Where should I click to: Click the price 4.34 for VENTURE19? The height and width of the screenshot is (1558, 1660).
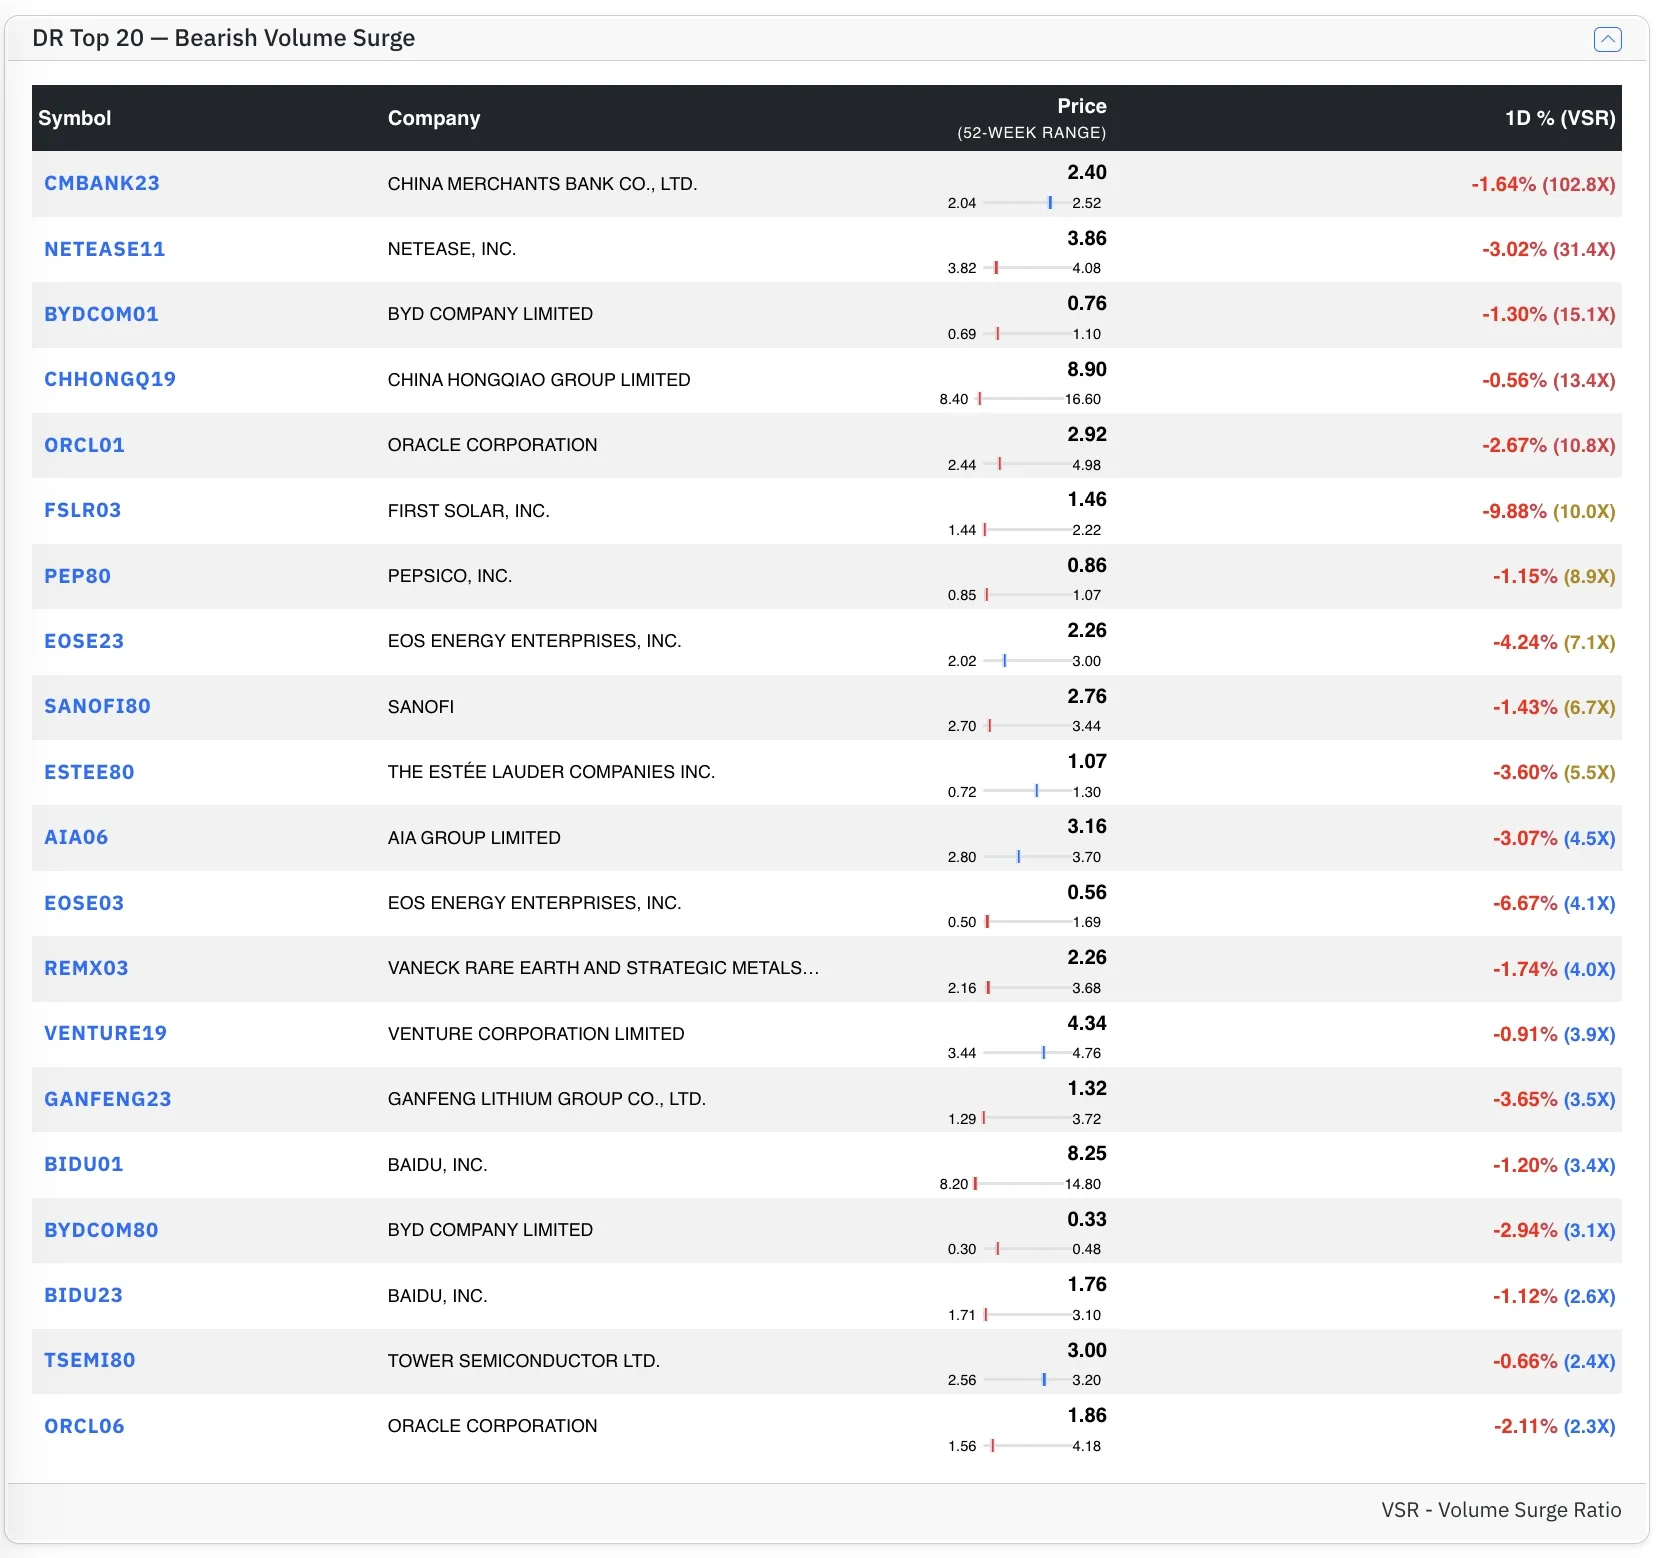[x=1086, y=1023]
